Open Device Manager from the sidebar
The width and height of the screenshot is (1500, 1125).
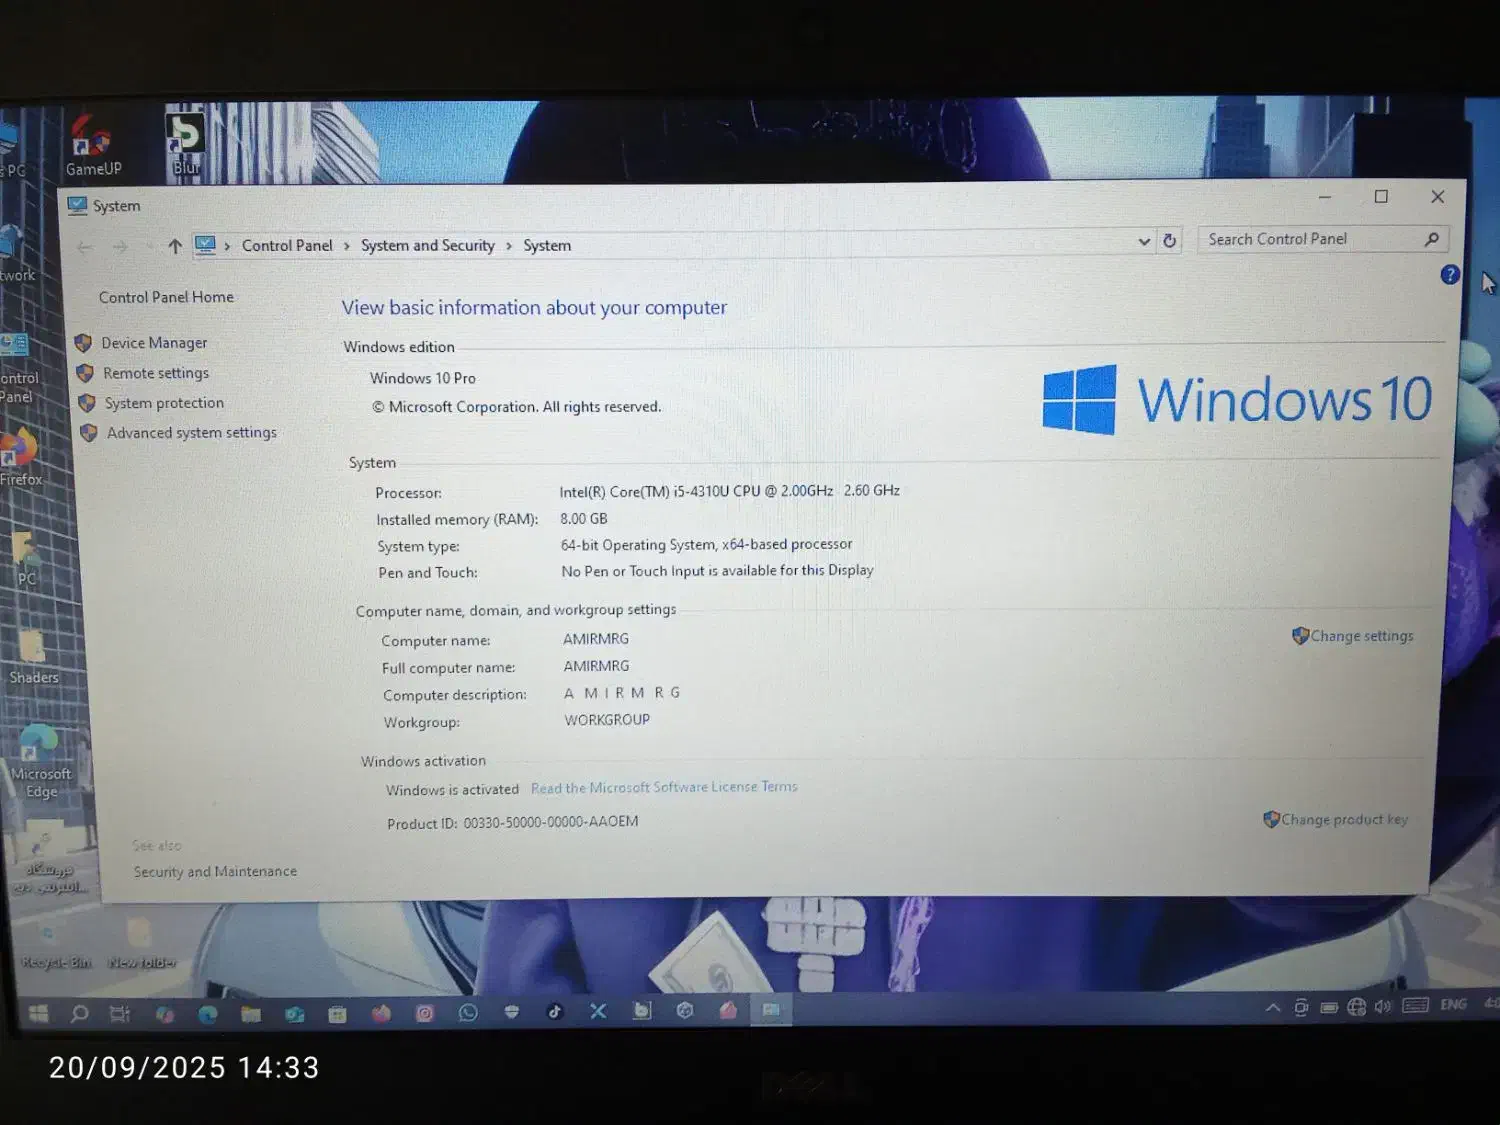coord(154,343)
